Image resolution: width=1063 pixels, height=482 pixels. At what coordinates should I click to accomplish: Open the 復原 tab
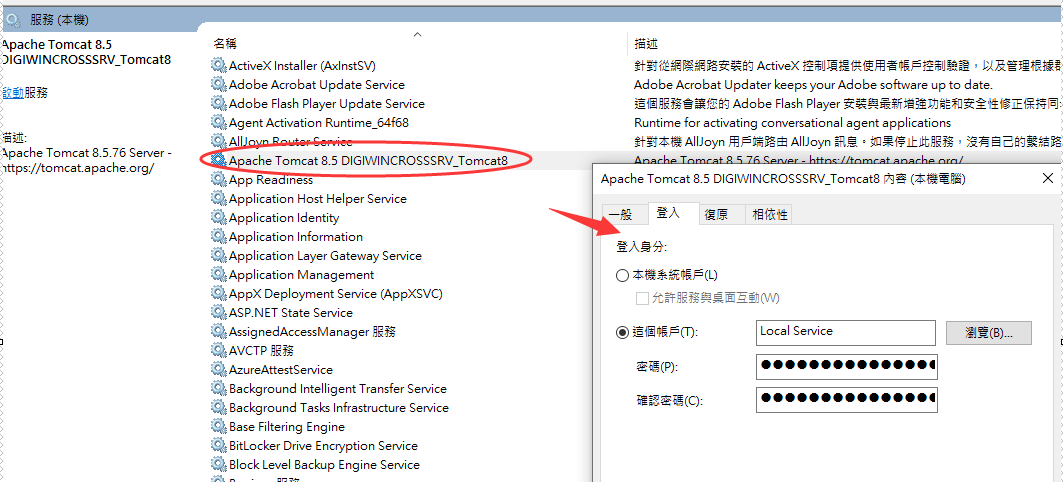point(715,215)
